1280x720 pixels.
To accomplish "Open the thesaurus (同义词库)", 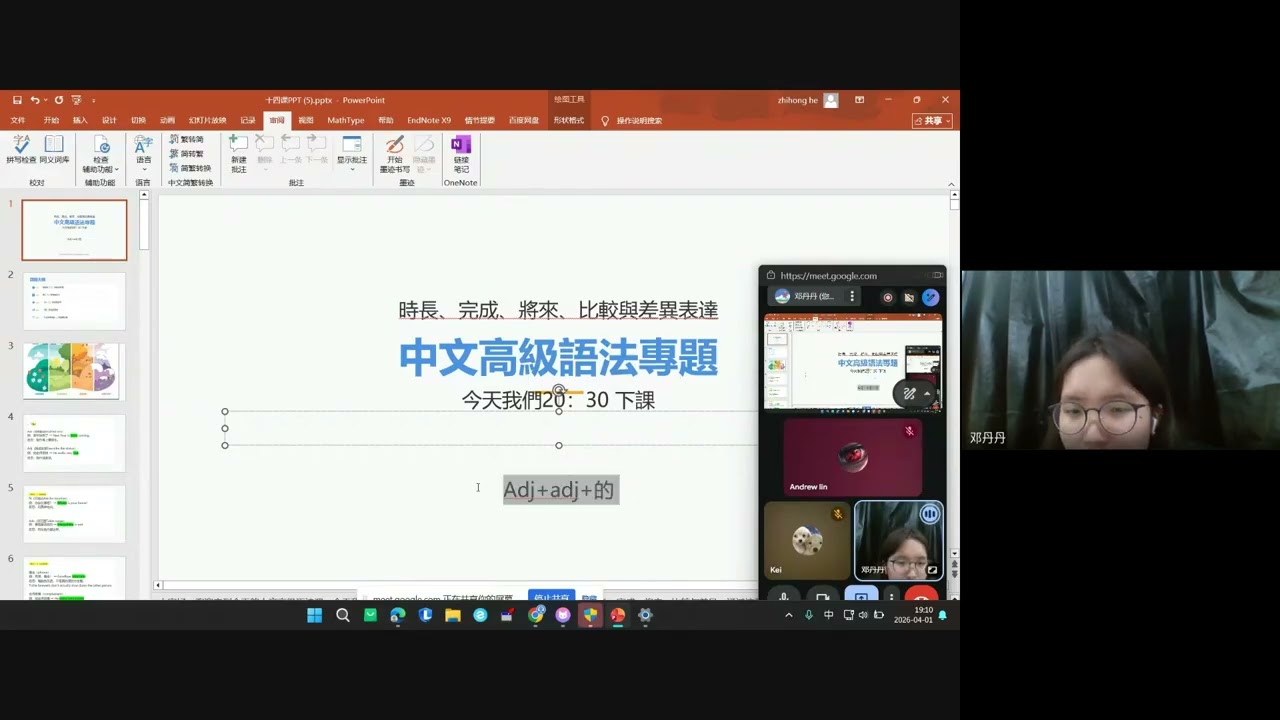I will [x=54, y=150].
